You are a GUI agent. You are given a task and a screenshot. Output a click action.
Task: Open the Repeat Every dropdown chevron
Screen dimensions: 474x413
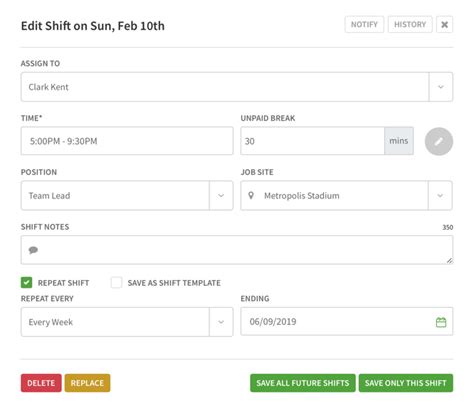click(221, 322)
